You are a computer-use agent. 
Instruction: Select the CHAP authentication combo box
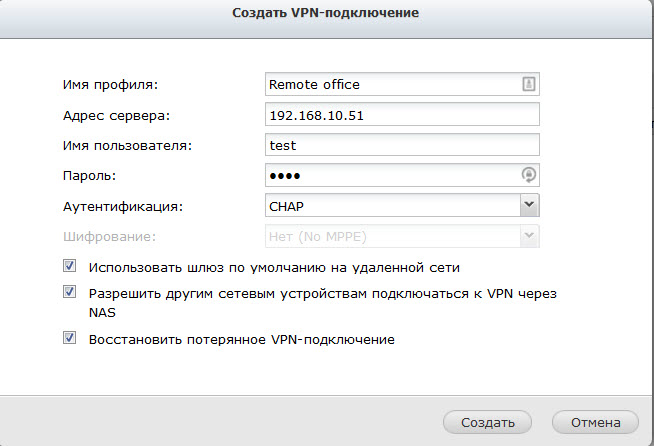coord(402,205)
